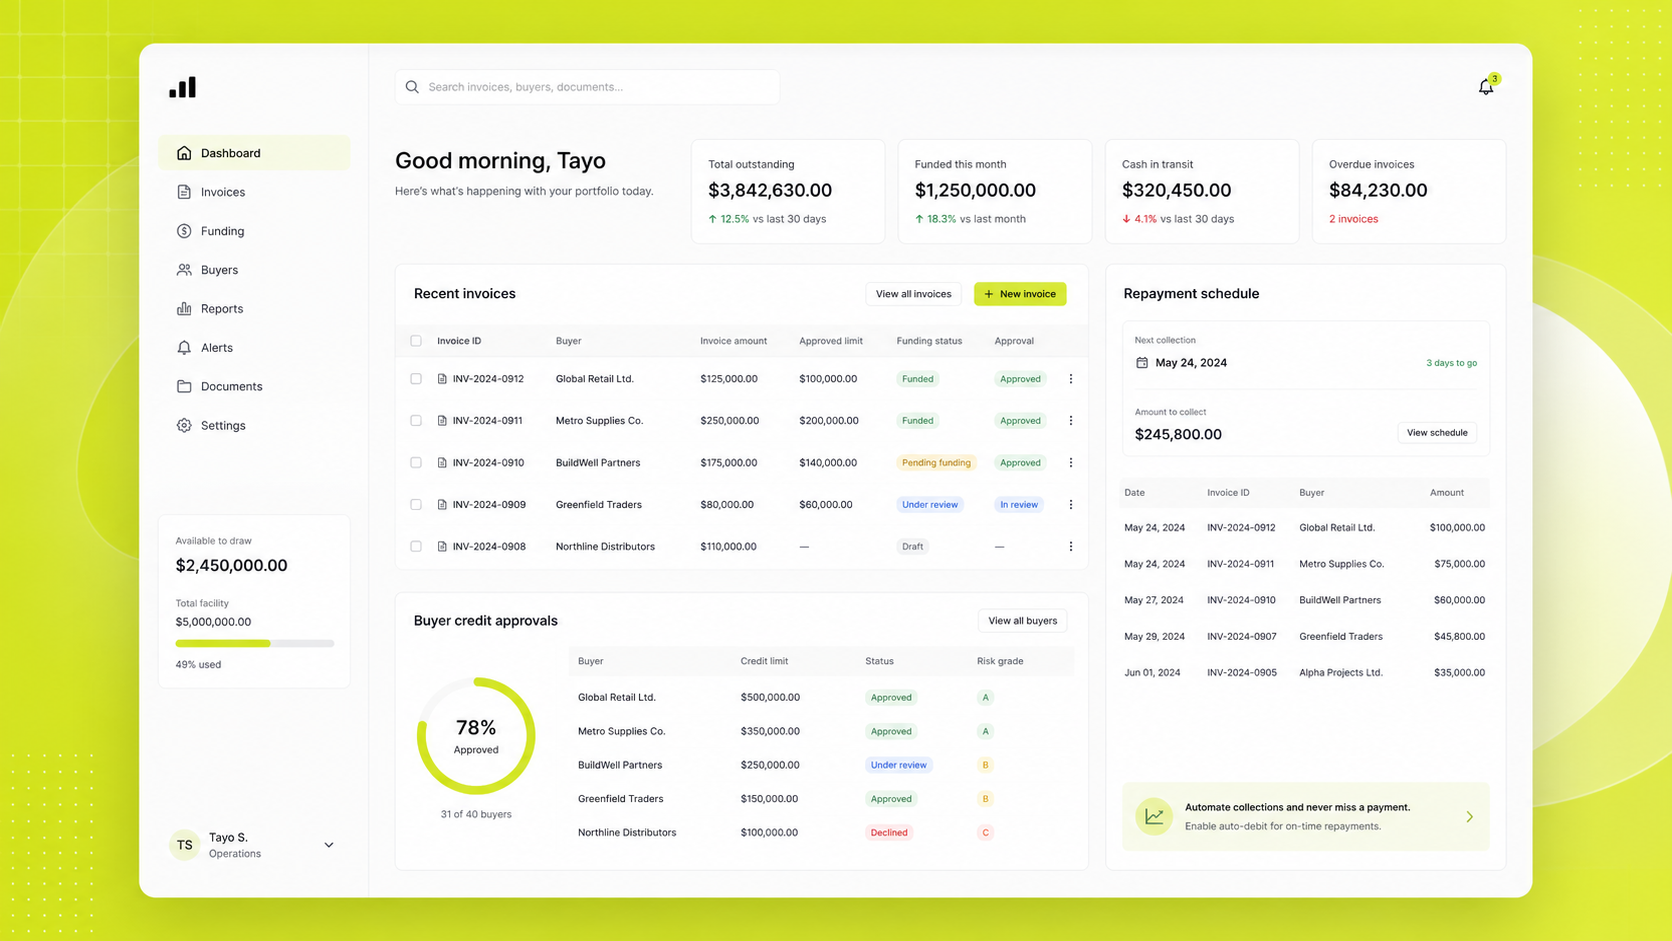
Task: Click the bar chart logo icon
Action: [183, 87]
